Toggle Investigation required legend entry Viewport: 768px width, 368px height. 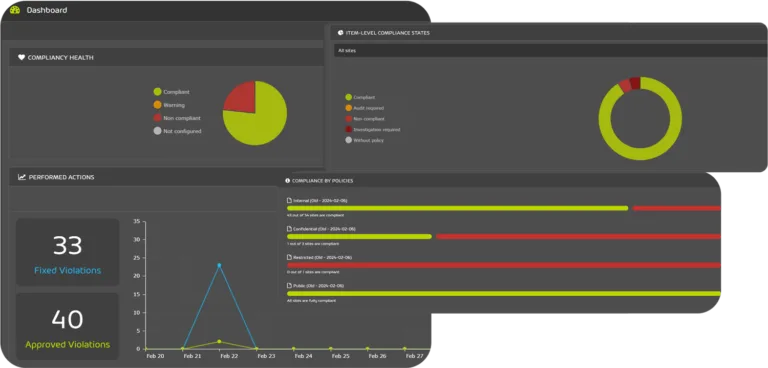pos(373,129)
